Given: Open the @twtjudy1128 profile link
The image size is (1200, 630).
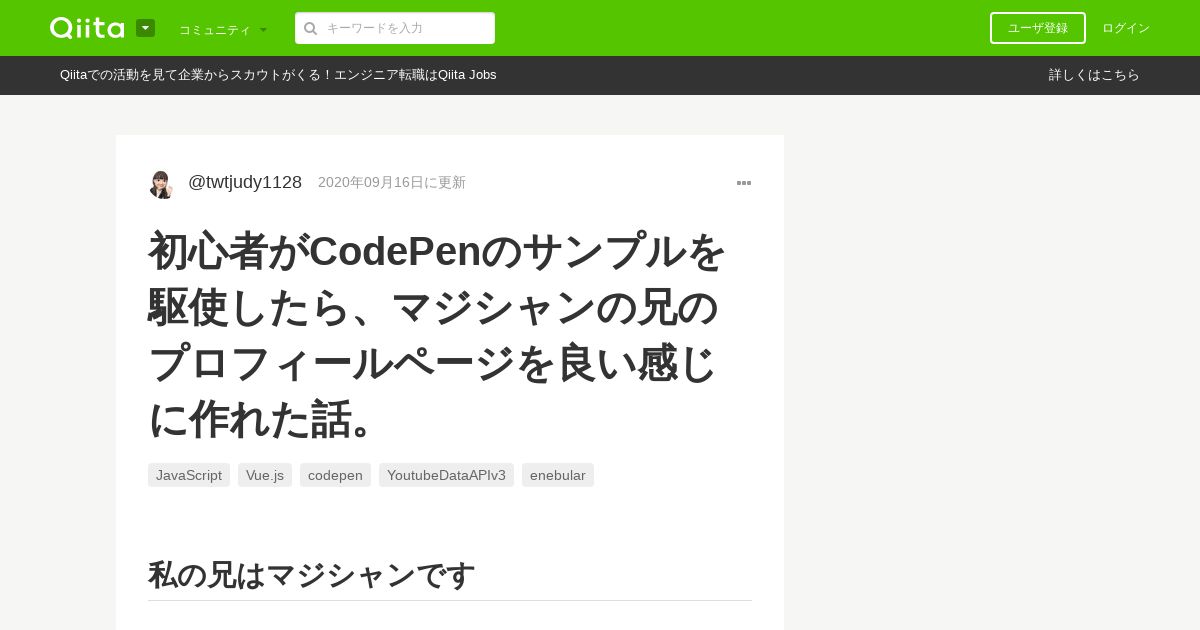Looking at the screenshot, I should tap(245, 182).
